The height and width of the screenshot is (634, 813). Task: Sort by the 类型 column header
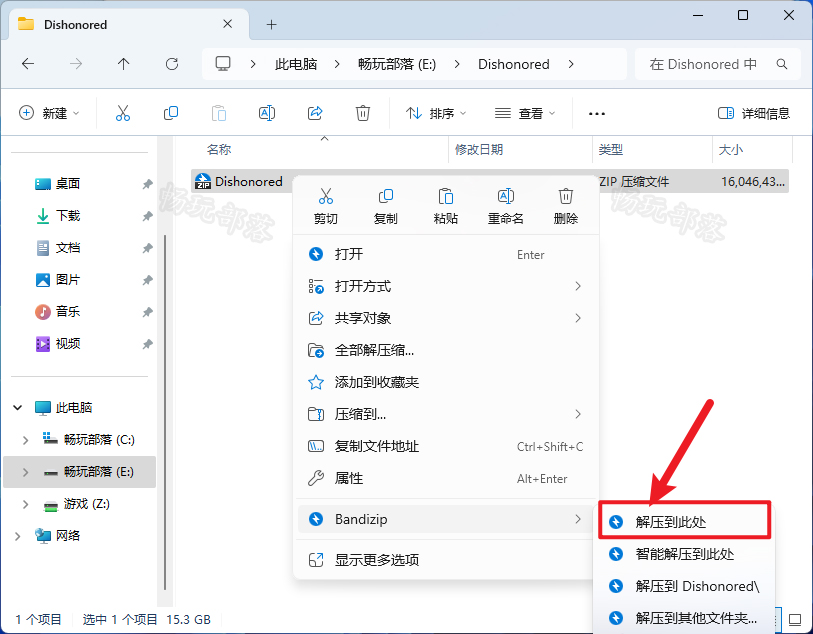[x=611, y=150]
